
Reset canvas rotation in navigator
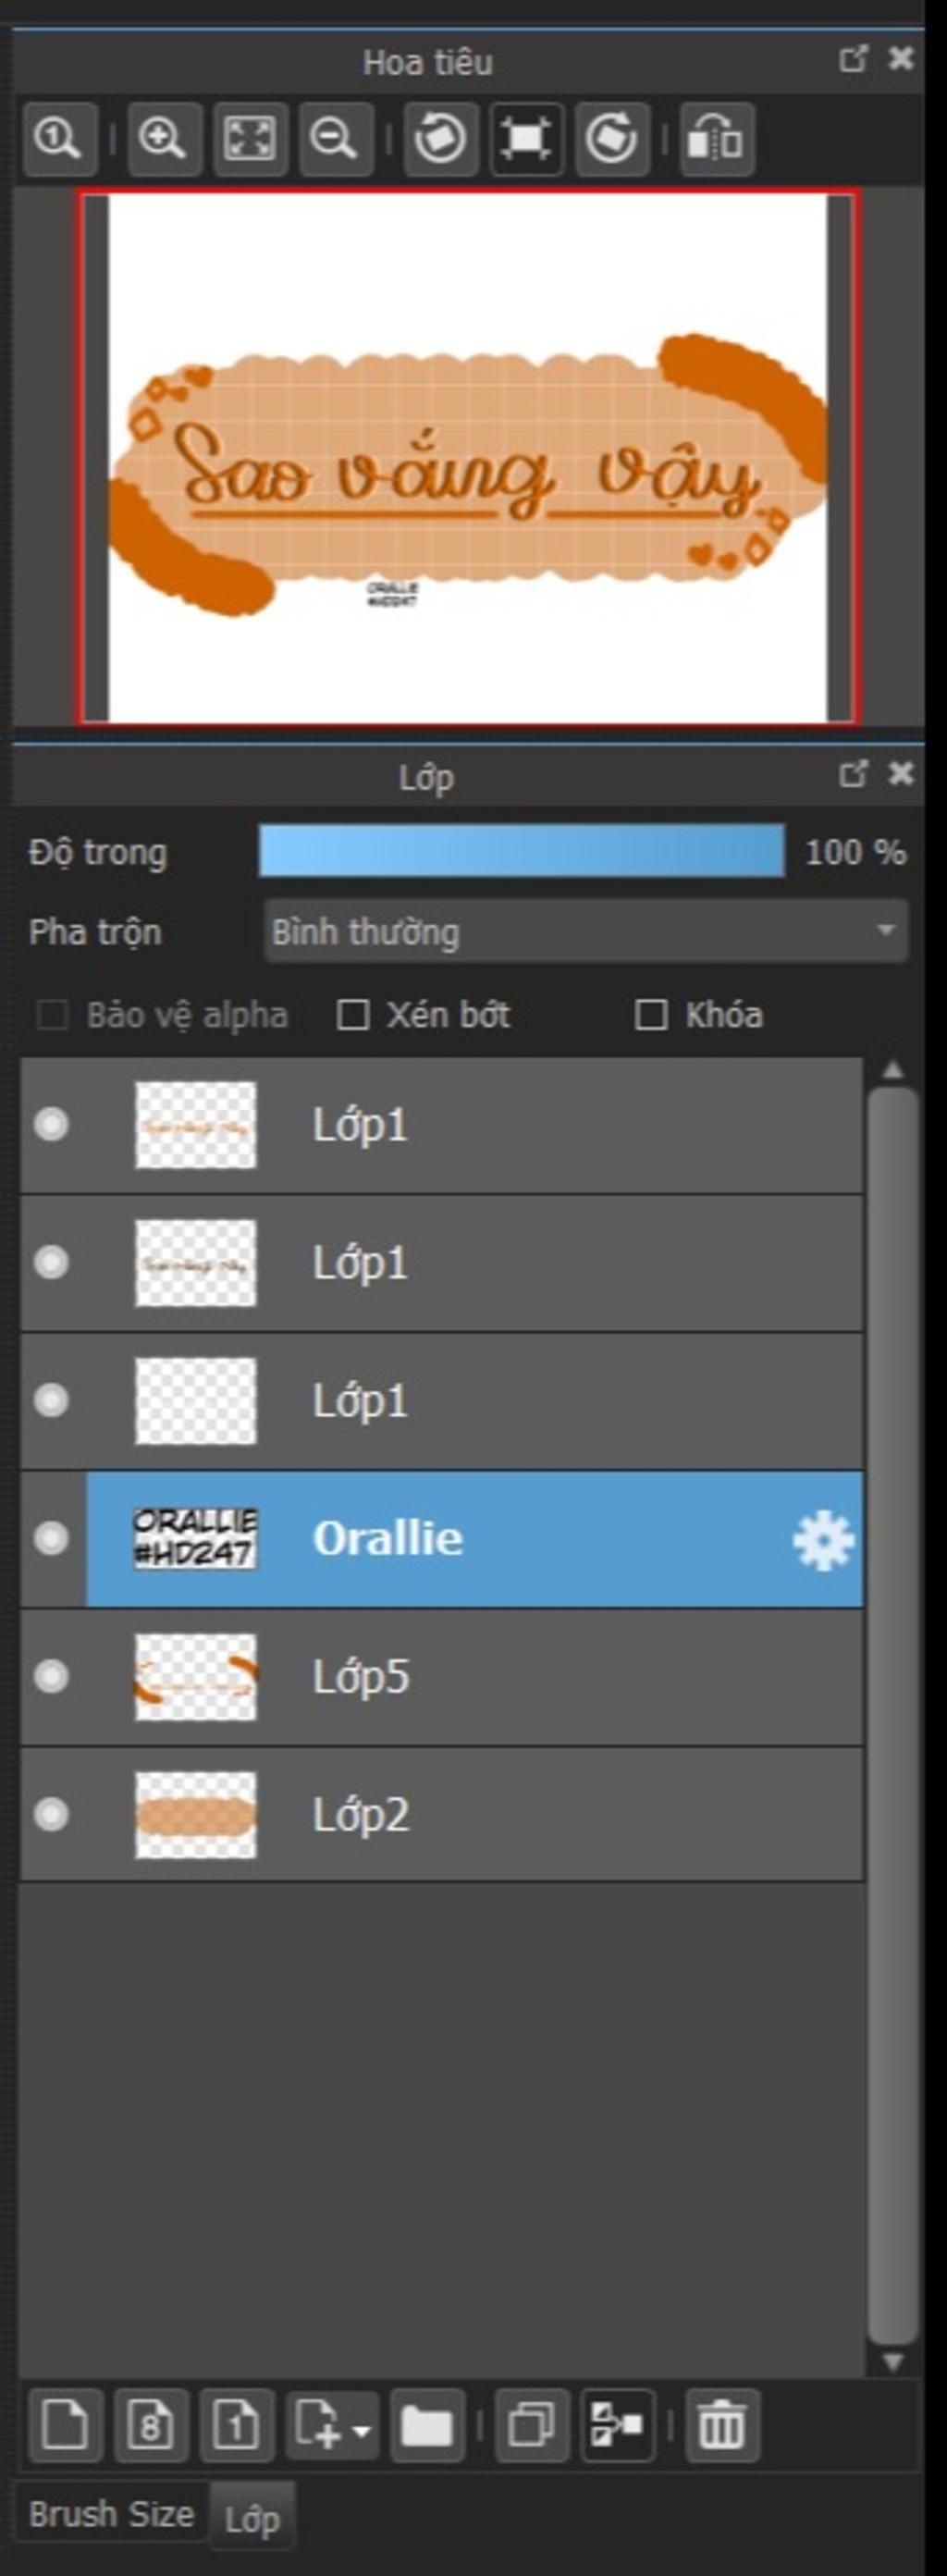pos(526,138)
